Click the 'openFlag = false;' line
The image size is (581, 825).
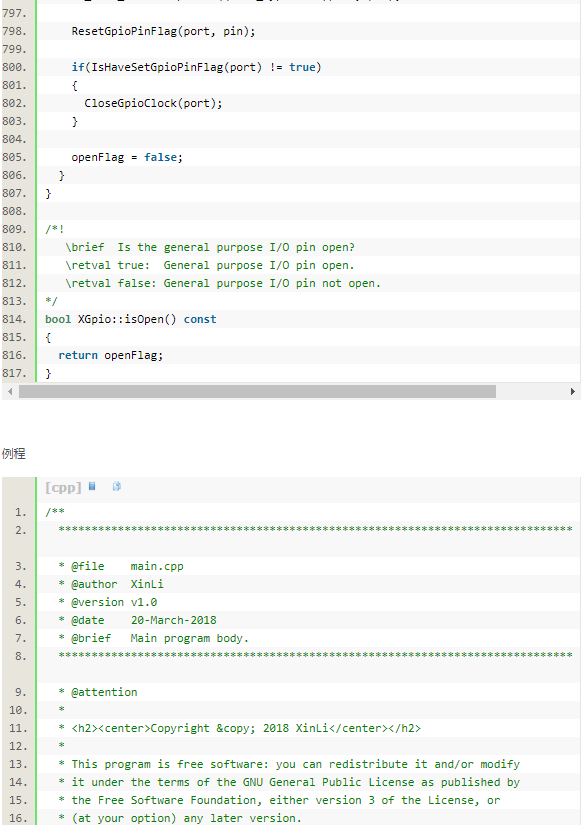pos(127,157)
